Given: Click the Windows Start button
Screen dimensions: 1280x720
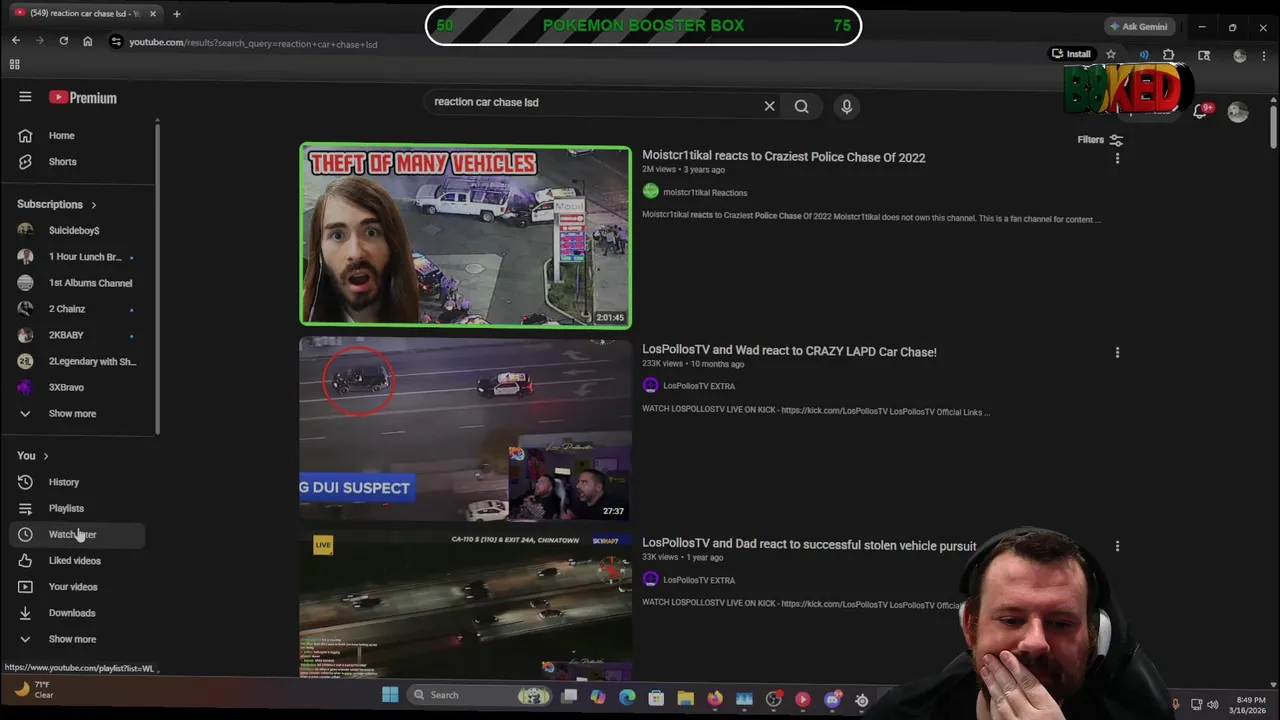Looking at the screenshot, I should pyautogui.click(x=390, y=695).
